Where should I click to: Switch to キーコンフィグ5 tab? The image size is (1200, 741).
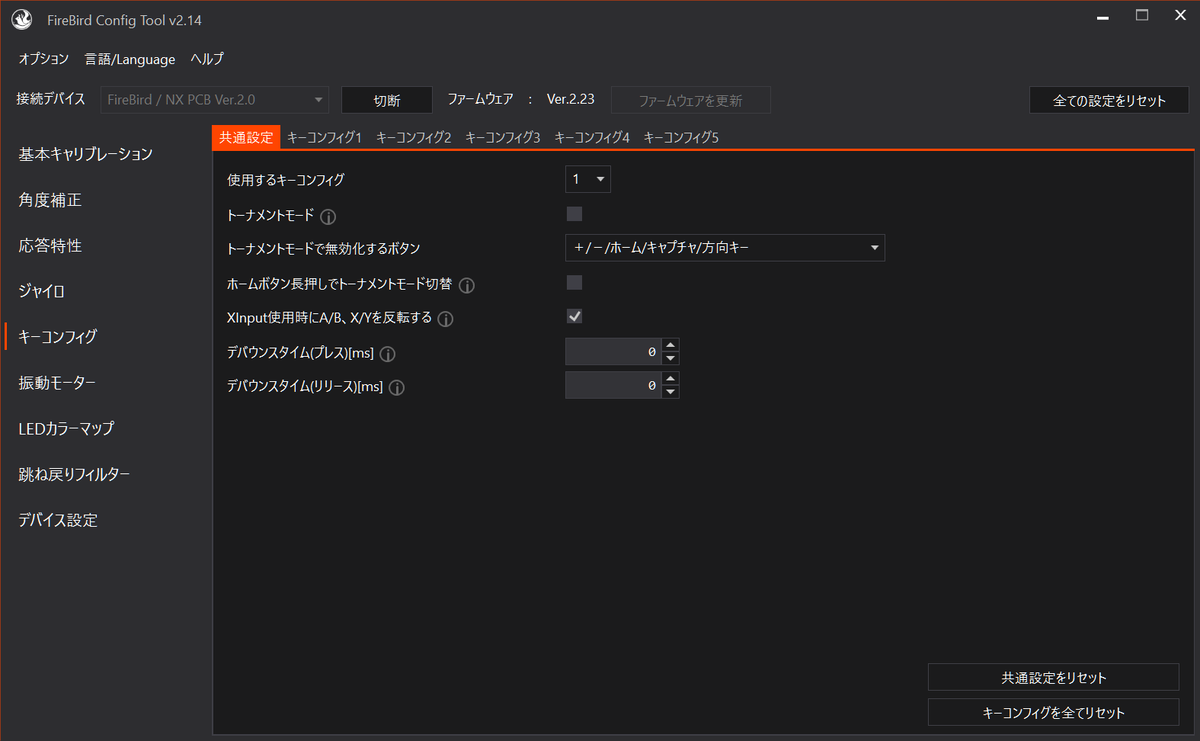pyautogui.click(x=681, y=137)
